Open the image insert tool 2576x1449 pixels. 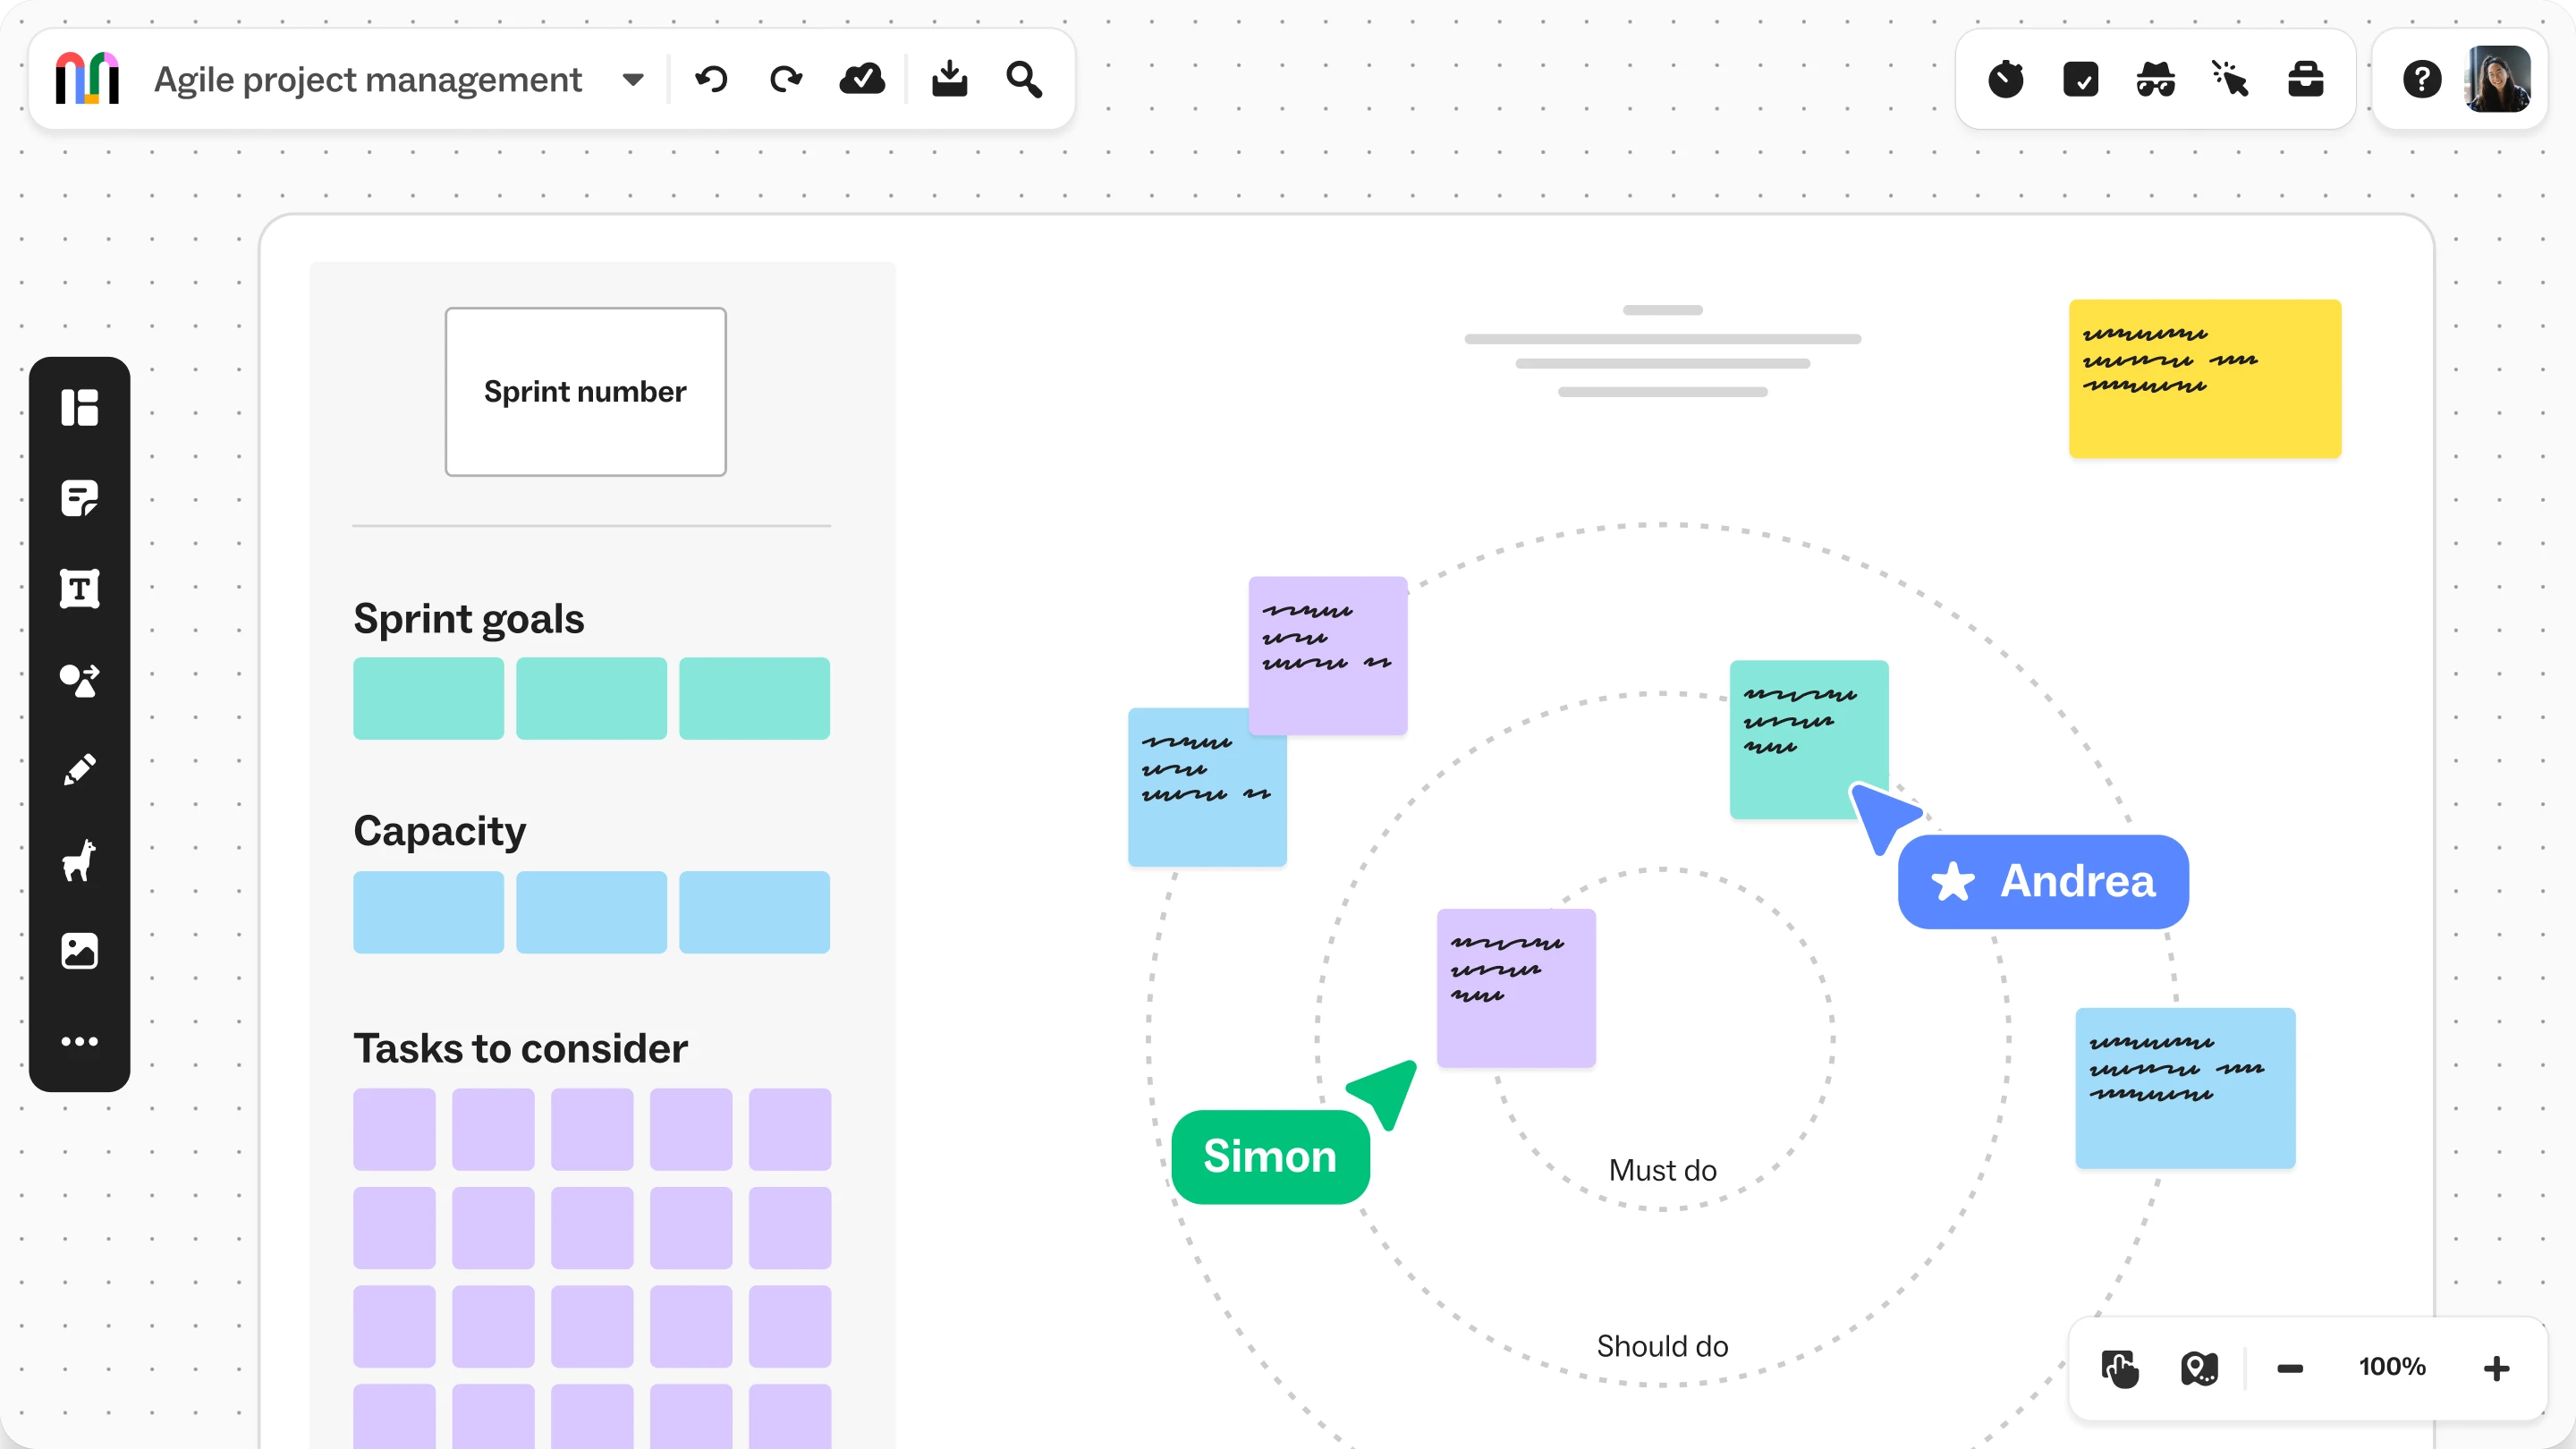pyautogui.click(x=79, y=951)
